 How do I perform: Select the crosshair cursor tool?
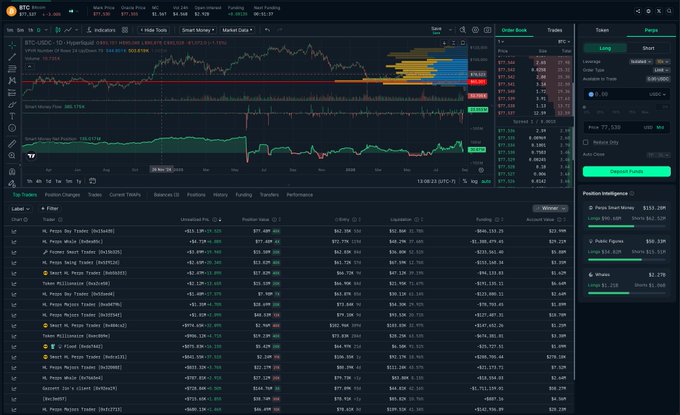coord(12,45)
